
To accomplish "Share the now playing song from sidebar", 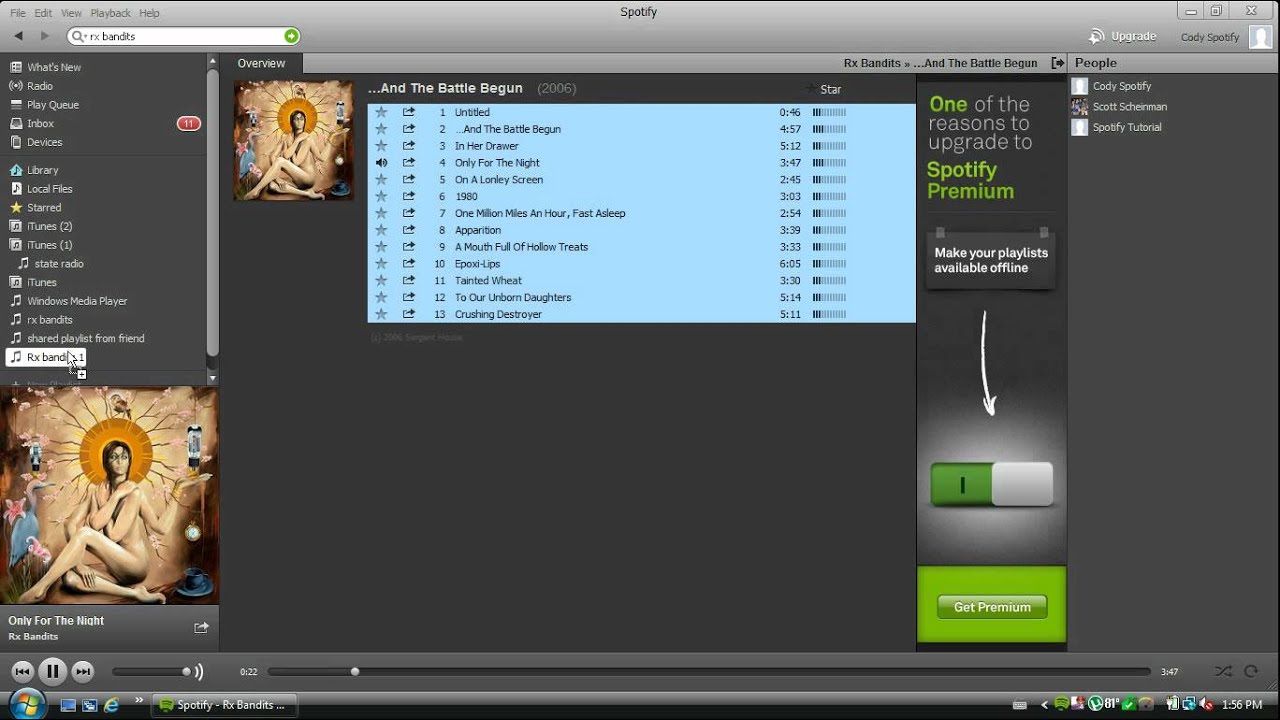I will pos(201,627).
